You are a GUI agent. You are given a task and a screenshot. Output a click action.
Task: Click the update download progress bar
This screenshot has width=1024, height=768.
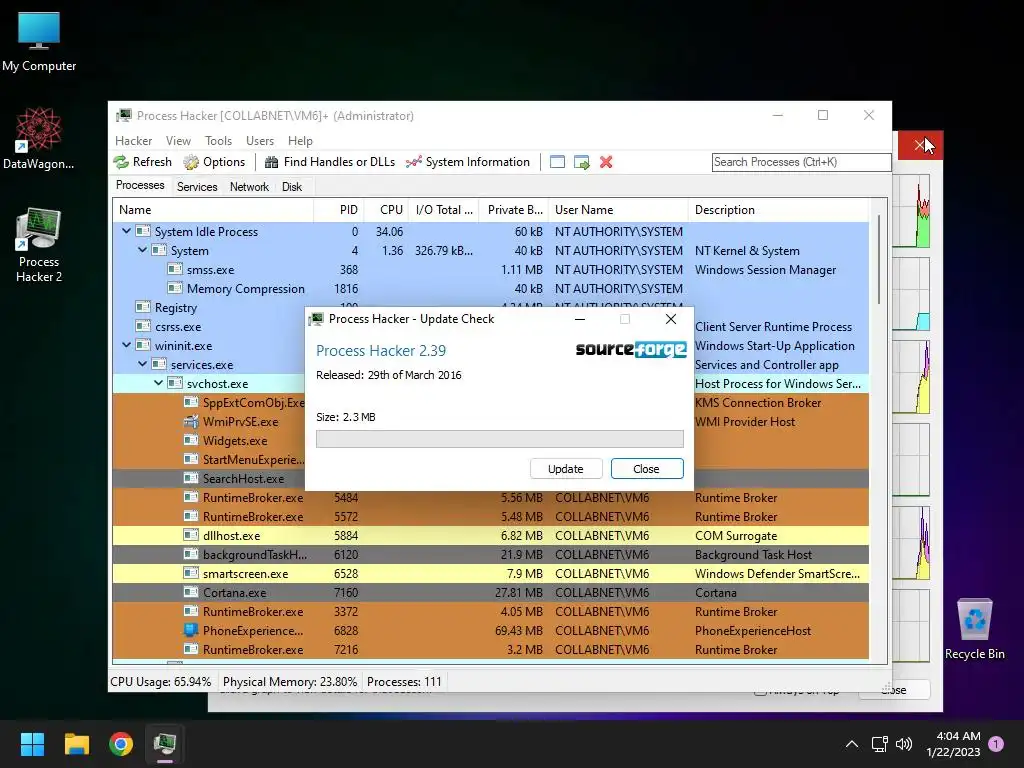click(500, 439)
